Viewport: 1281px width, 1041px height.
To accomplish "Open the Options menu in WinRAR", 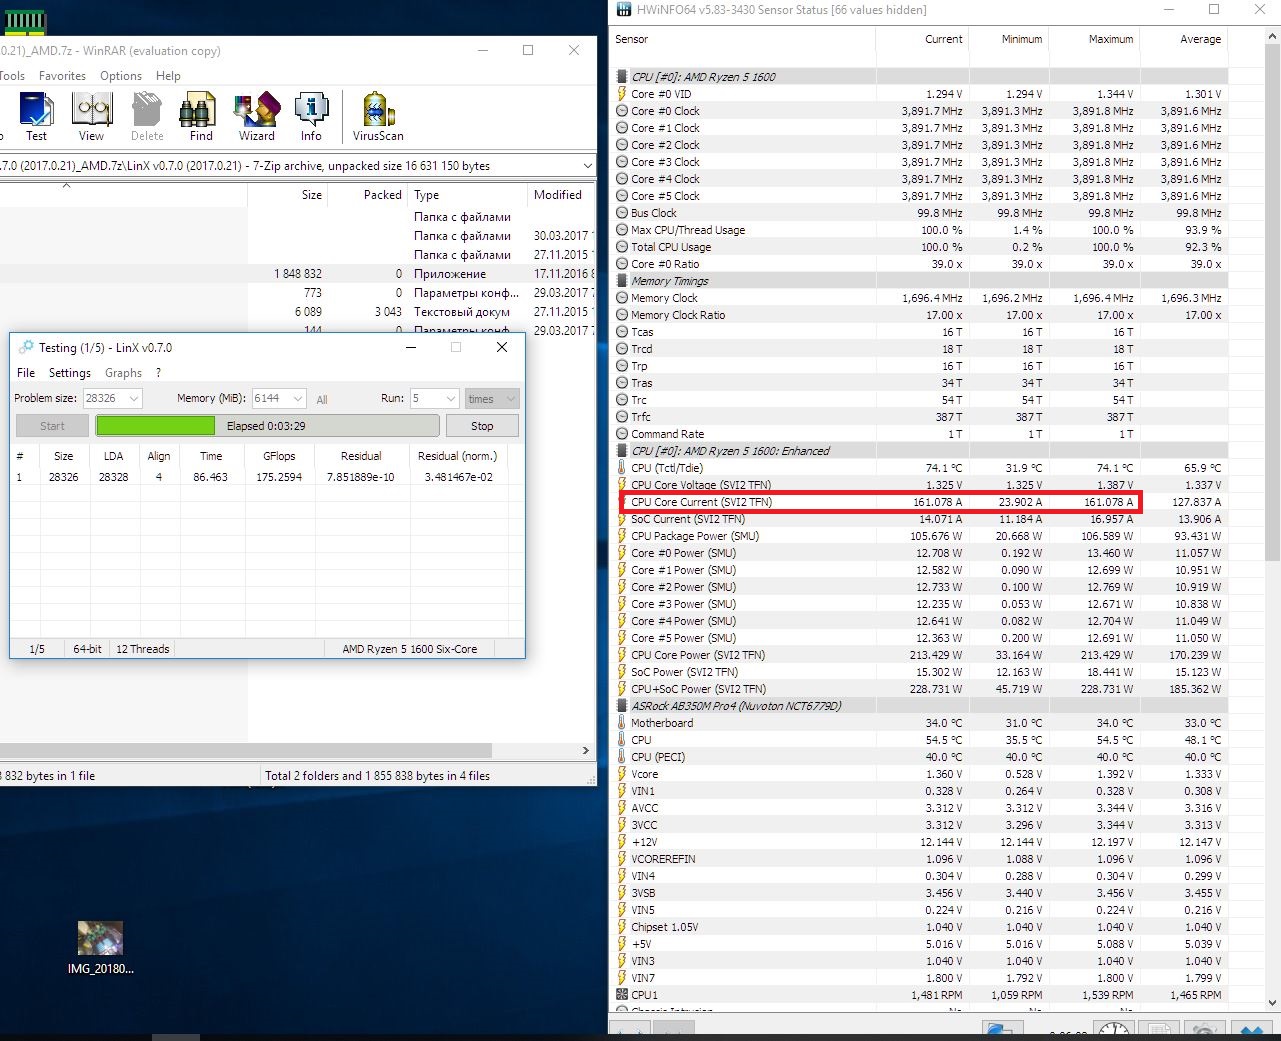I will pyautogui.click(x=121, y=76).
